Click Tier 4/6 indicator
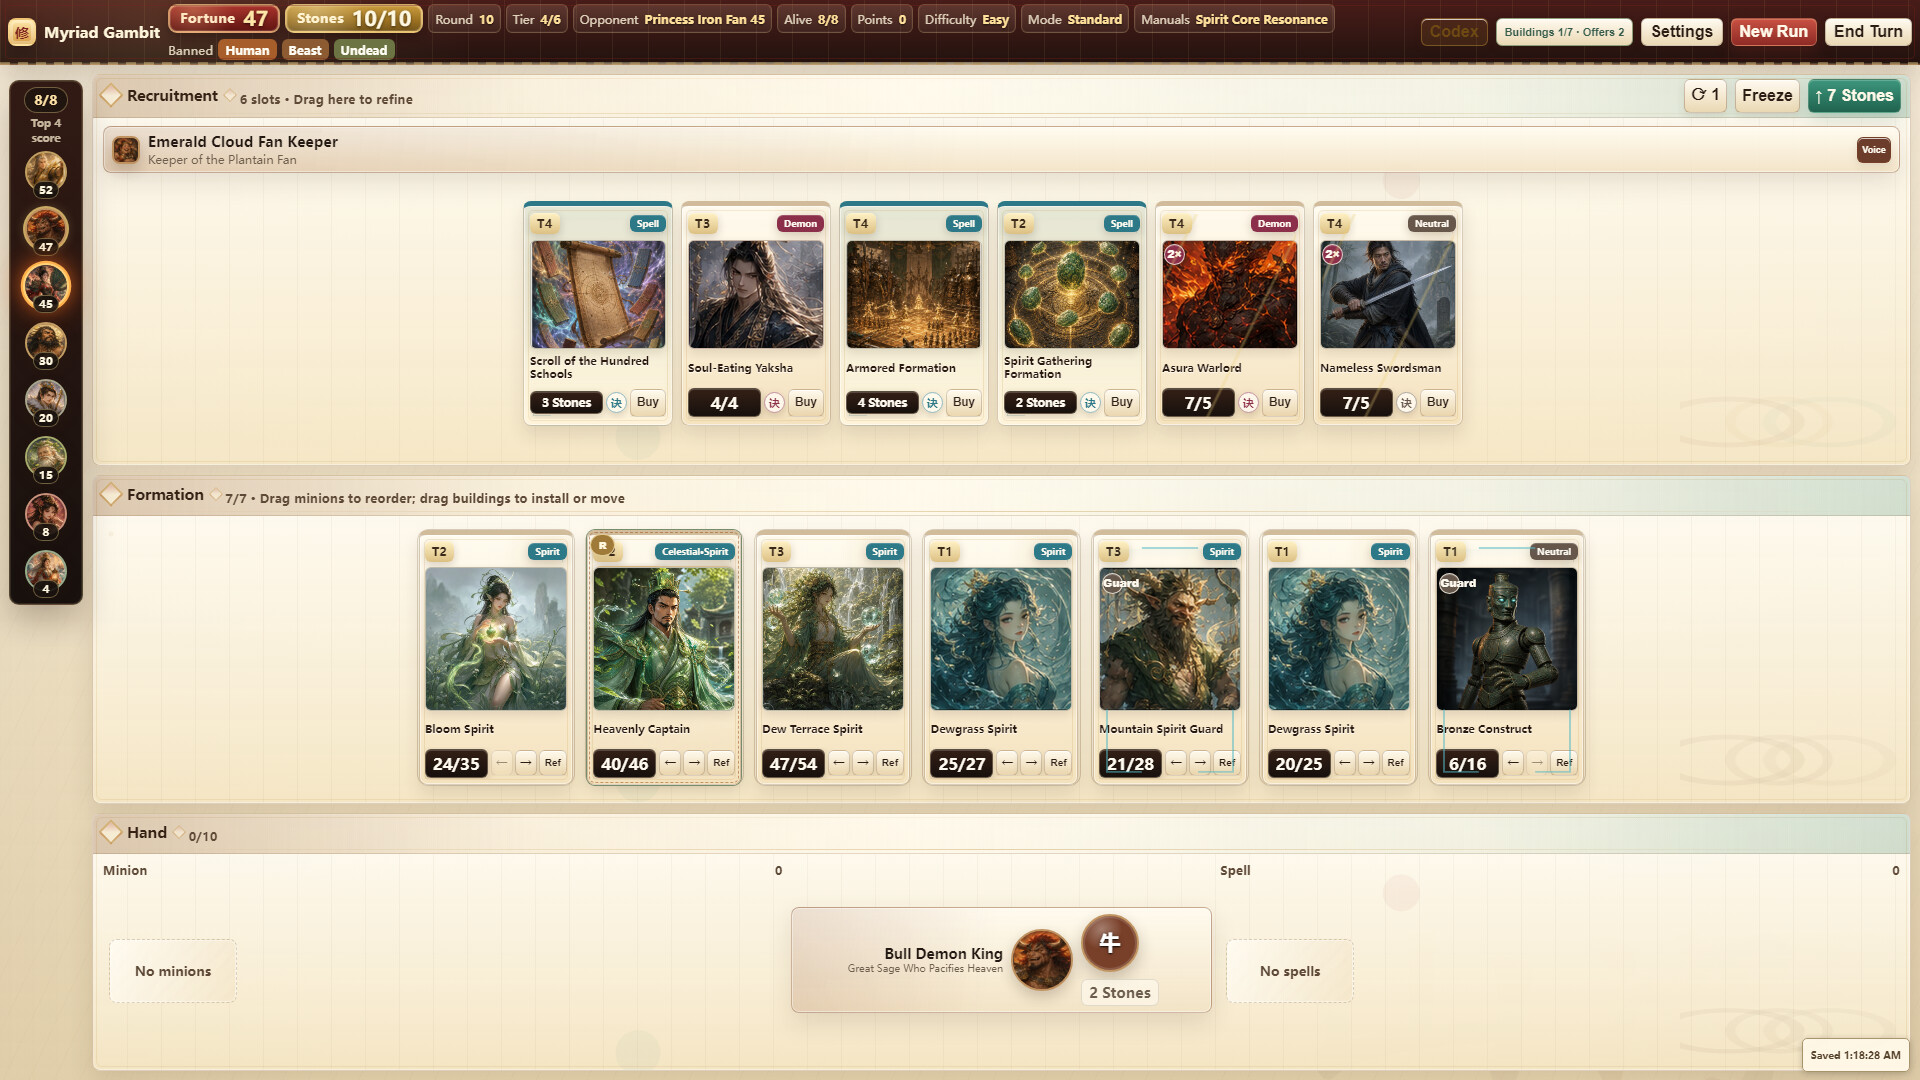Viewport: 1920px width, 1080px height. tap(537, 19)
